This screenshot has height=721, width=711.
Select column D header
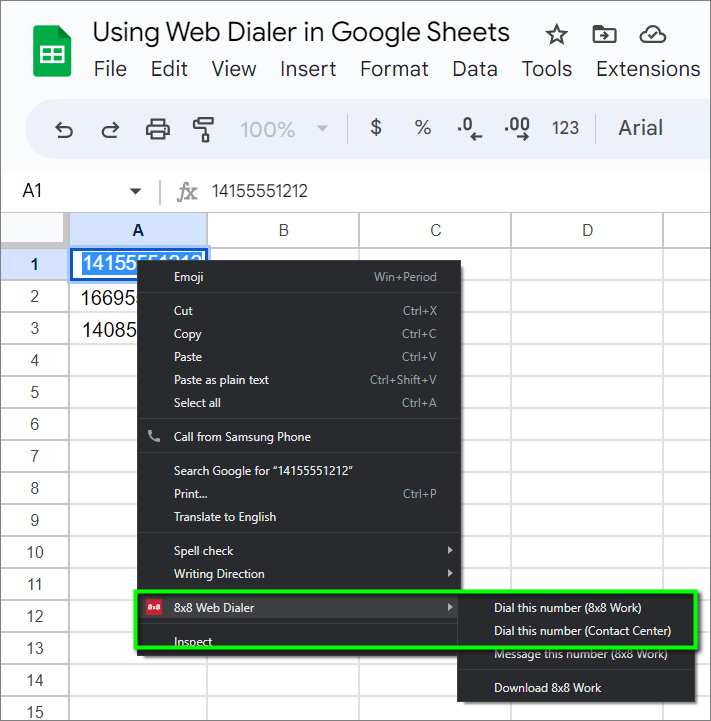[587, 230]
